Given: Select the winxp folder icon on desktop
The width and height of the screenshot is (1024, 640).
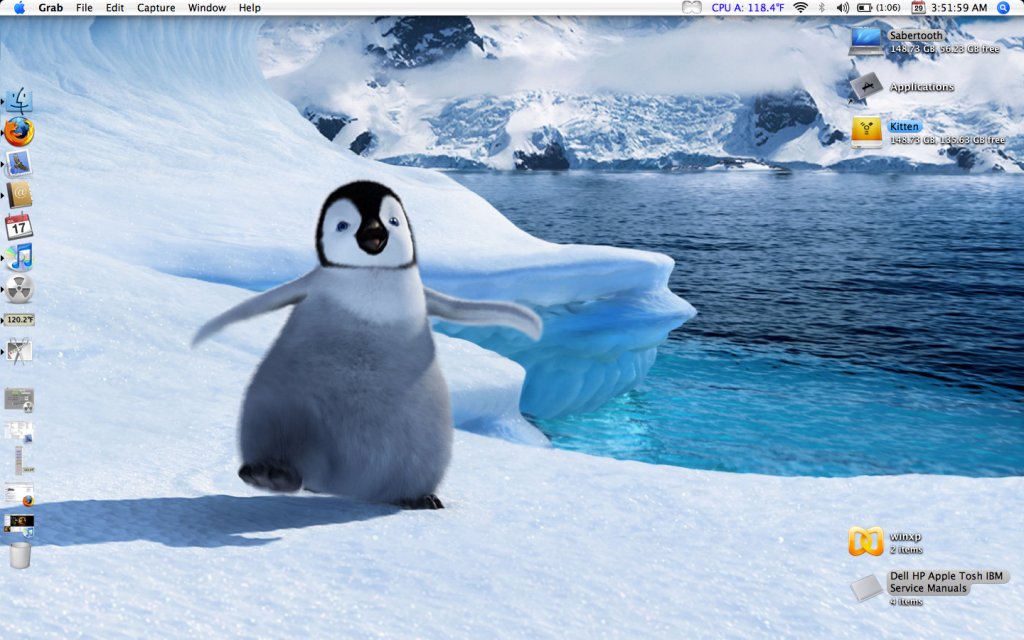Looking at the screenshot, I should (x=866, y=541).
